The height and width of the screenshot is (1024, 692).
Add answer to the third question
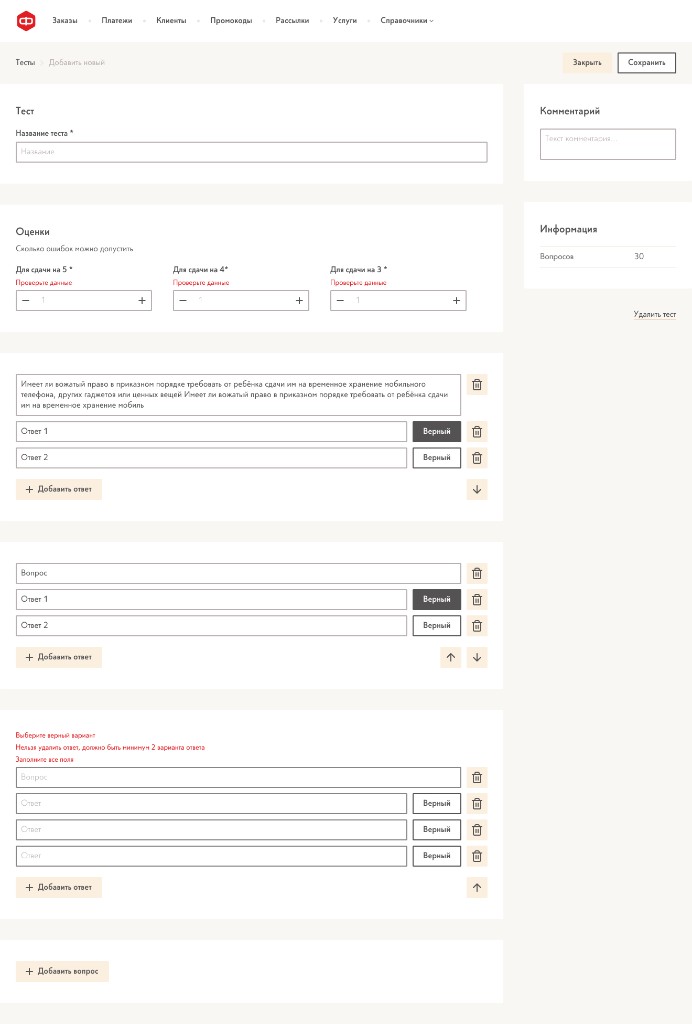59,888
